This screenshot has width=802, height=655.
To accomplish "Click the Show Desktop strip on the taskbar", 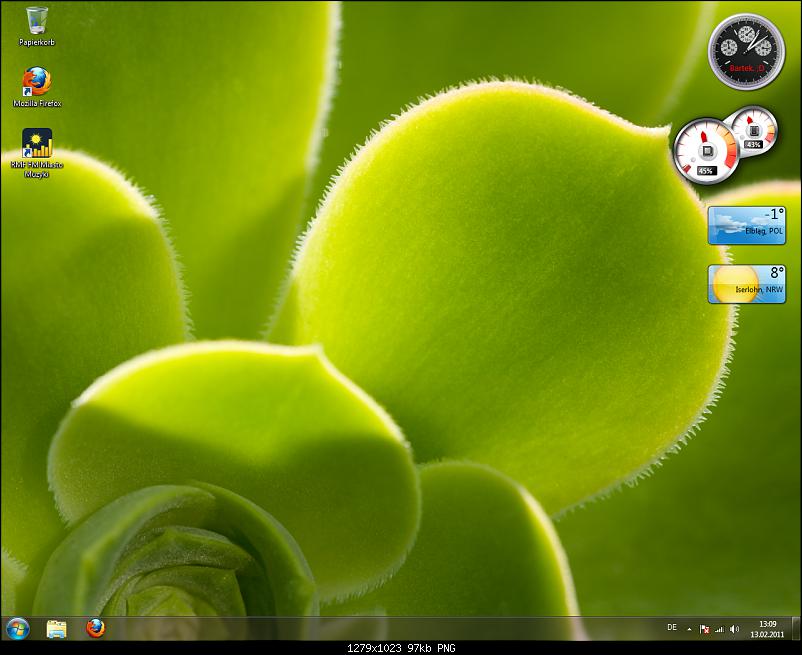I will (x=795, y=628).
